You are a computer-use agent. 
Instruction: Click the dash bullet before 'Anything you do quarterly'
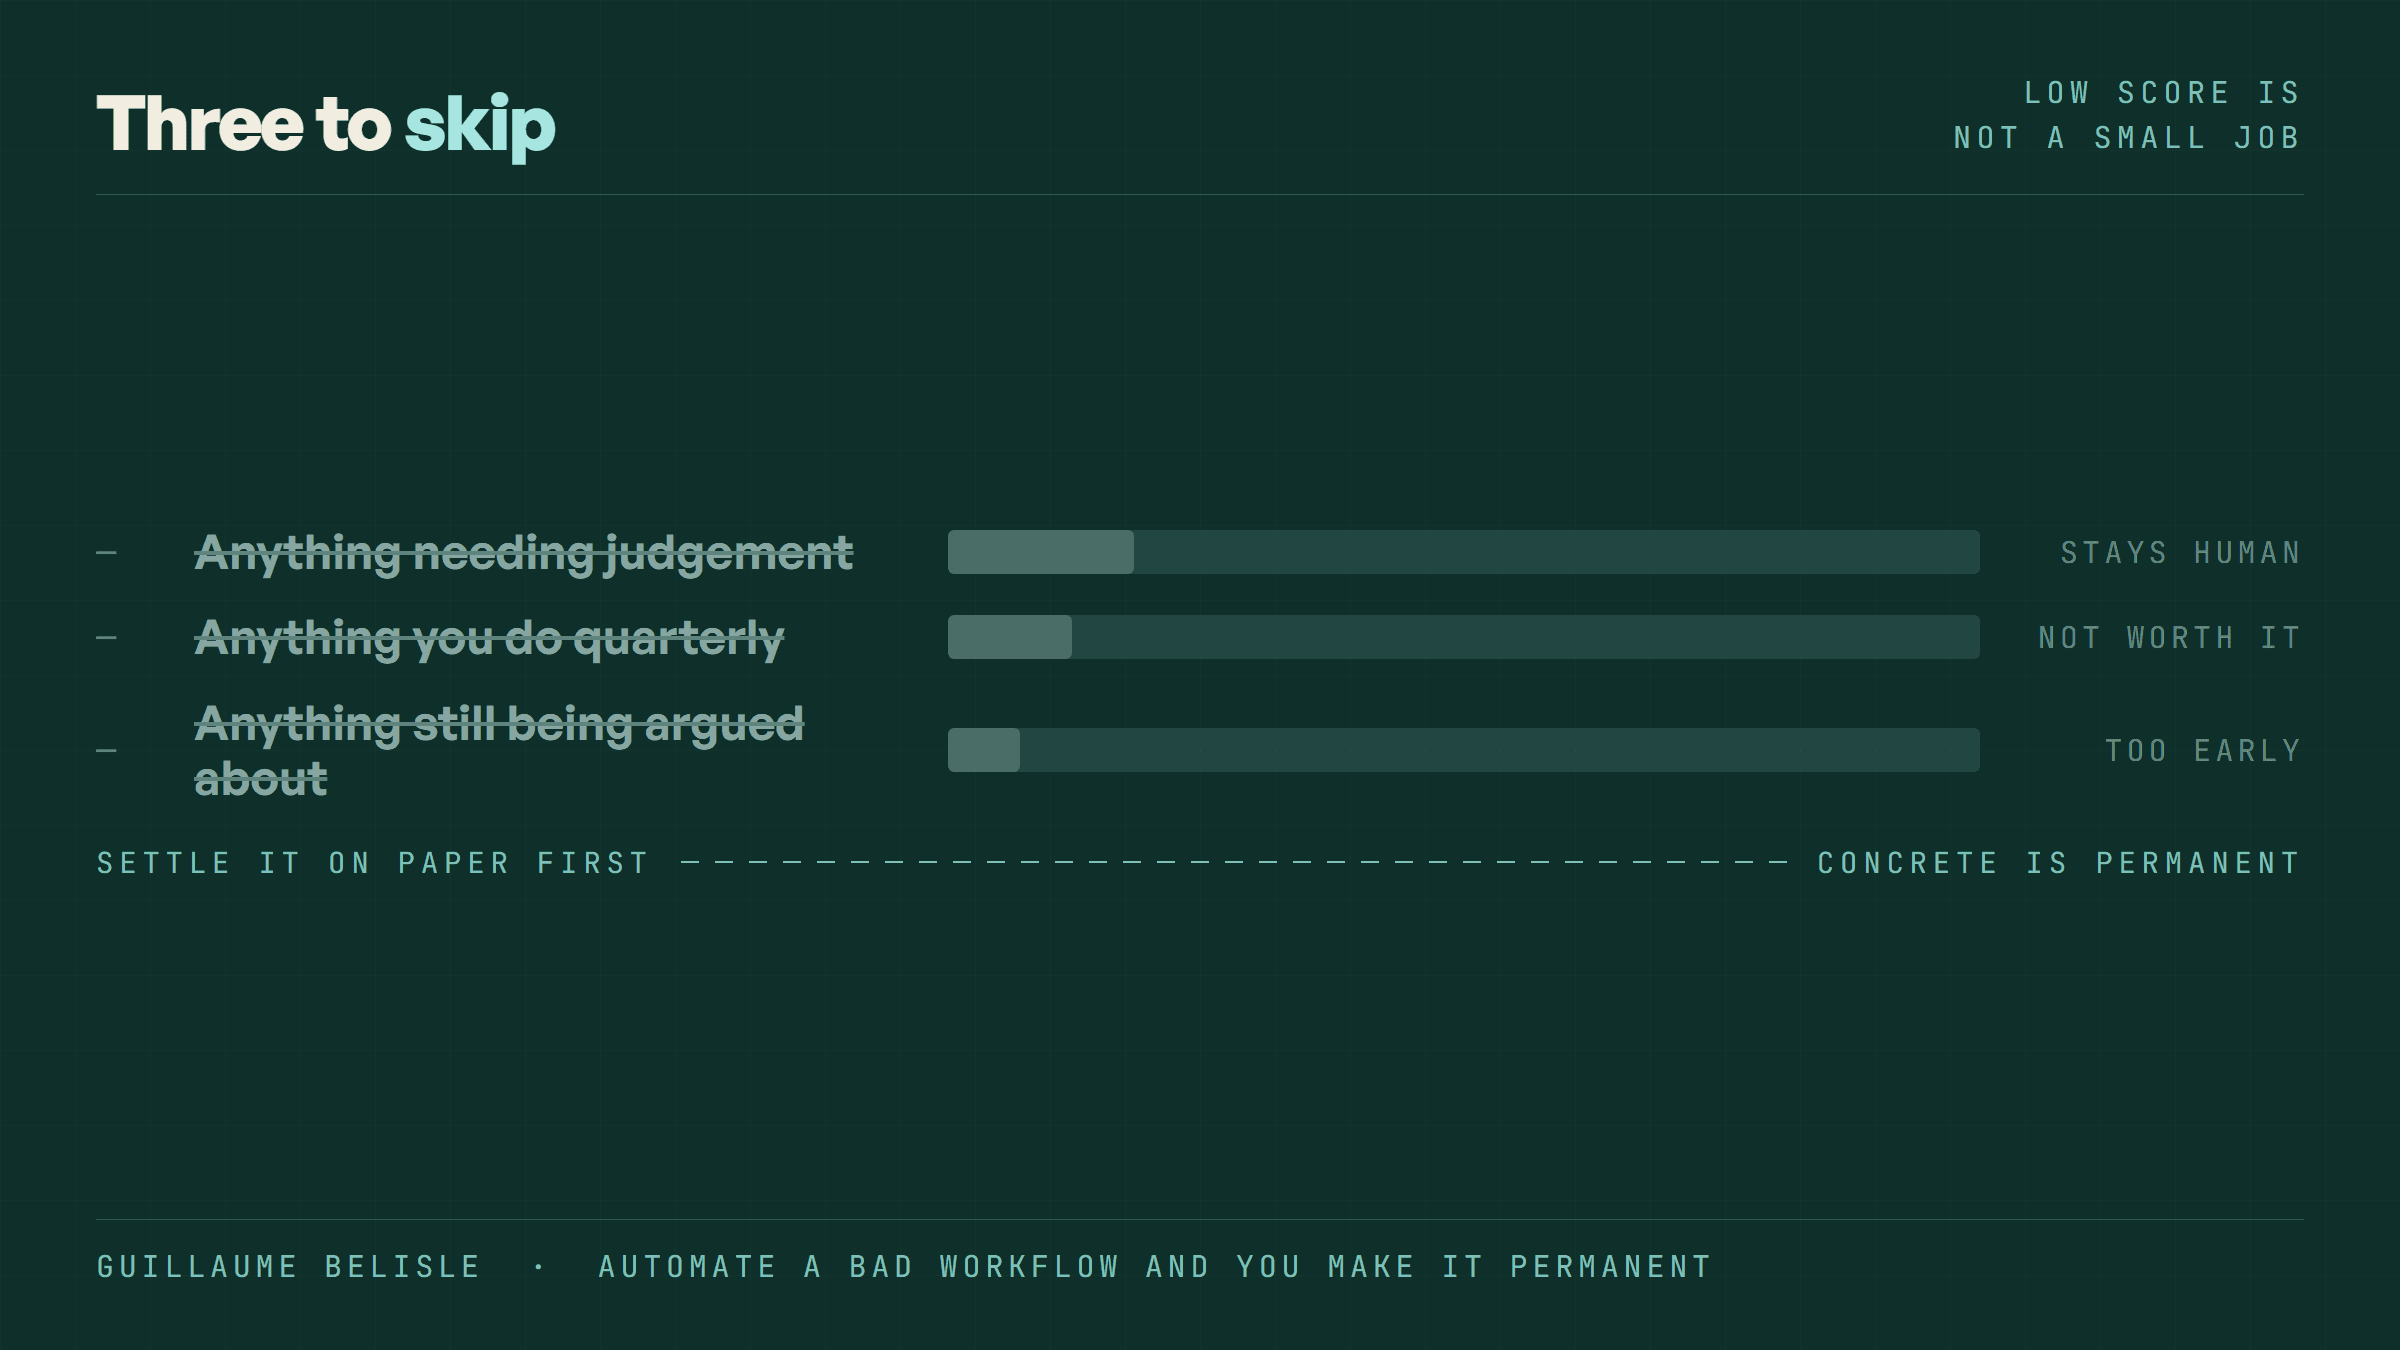pos(107,638)
